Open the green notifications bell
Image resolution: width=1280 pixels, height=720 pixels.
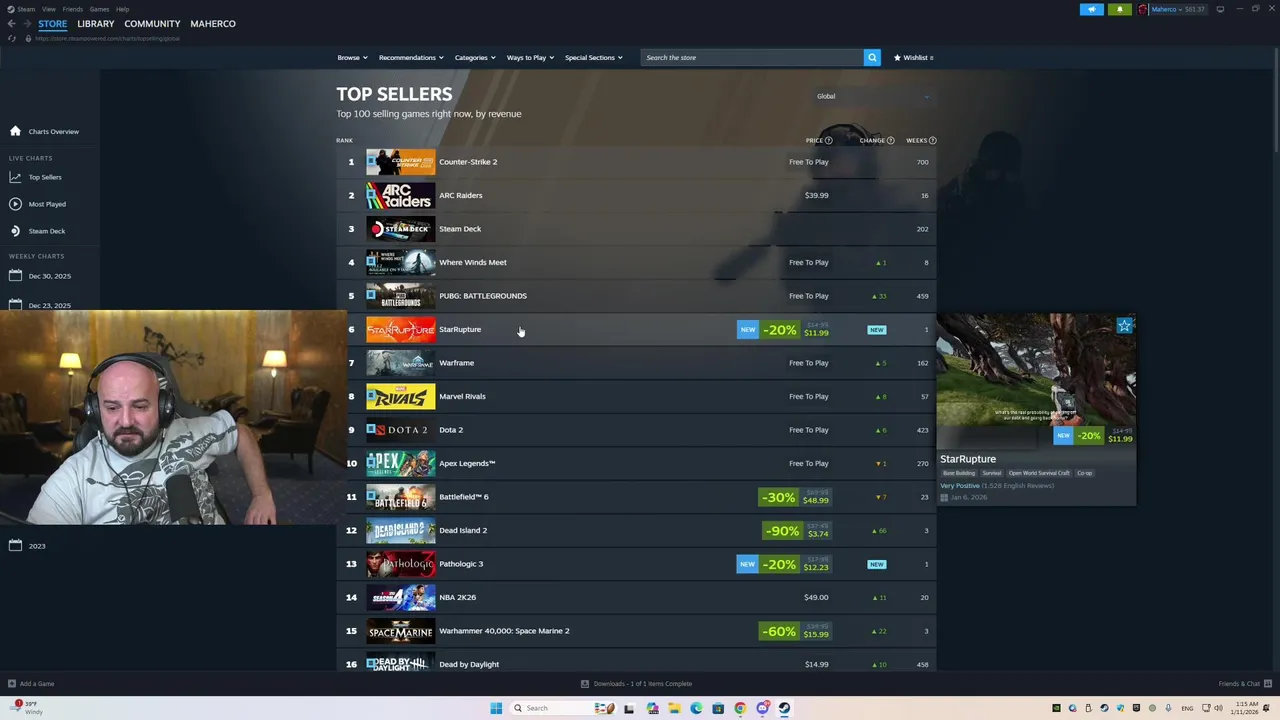pyautogui.click(x=1120, y=9)
